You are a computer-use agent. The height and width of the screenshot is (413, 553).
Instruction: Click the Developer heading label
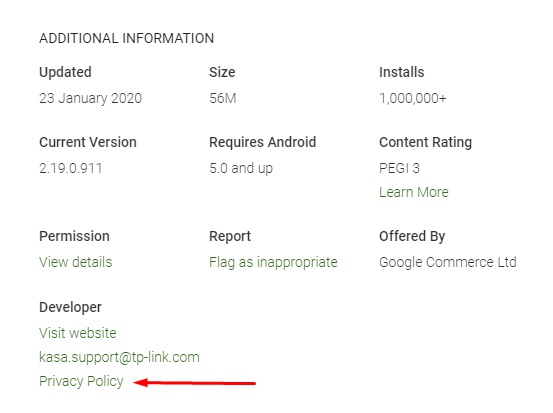(70, 307)
